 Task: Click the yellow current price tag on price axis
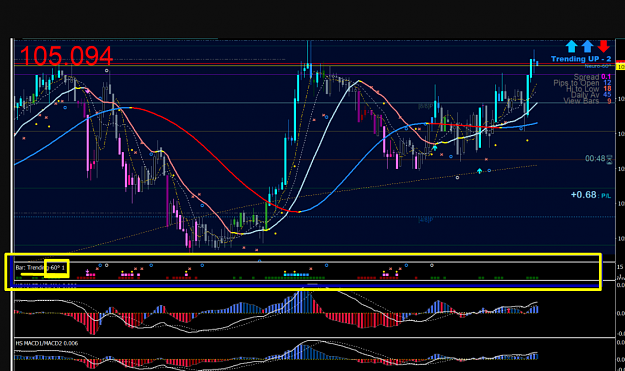pyautogui.click(x=621, y=67)
